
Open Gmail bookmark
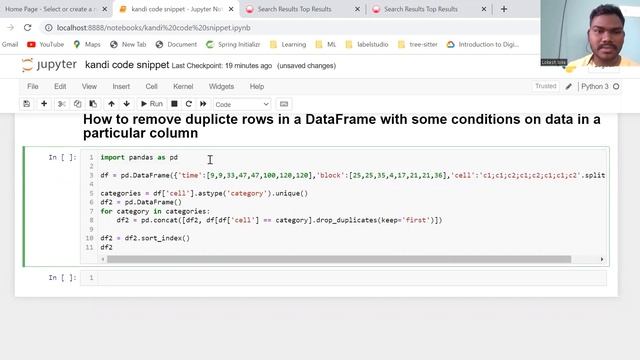10,44
